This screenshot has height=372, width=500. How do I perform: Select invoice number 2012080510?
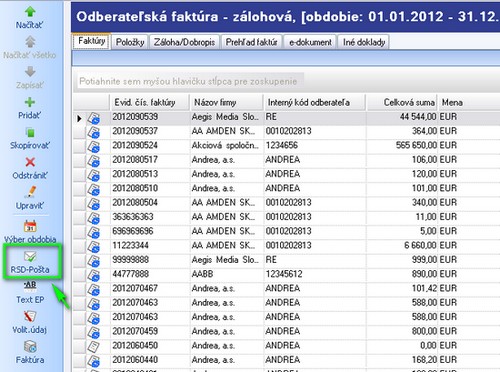(x=135, y=188)
